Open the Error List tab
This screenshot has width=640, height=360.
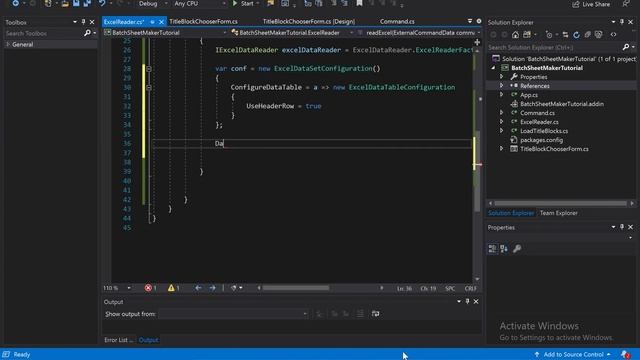click(x=118, y=340)
